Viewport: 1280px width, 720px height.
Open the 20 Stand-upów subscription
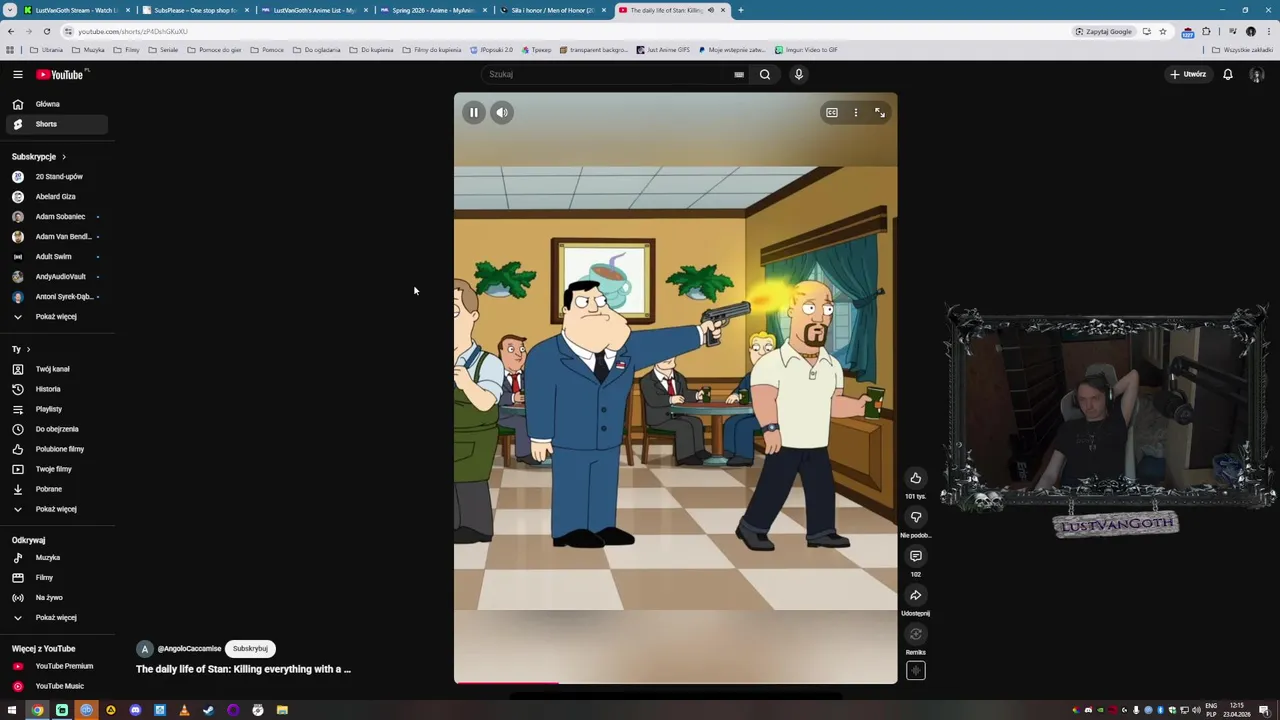(55, 177)
